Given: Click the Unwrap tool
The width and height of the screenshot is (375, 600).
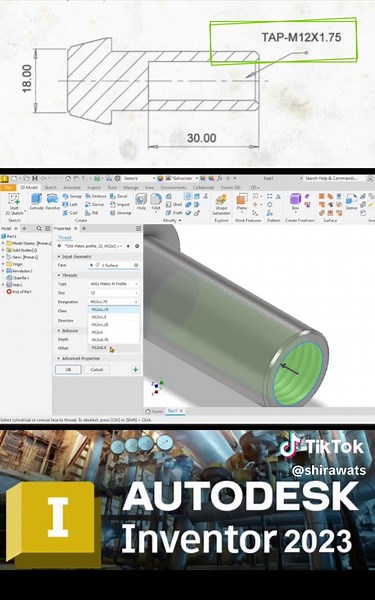Looking at the screenshot, I should point(121,213).
